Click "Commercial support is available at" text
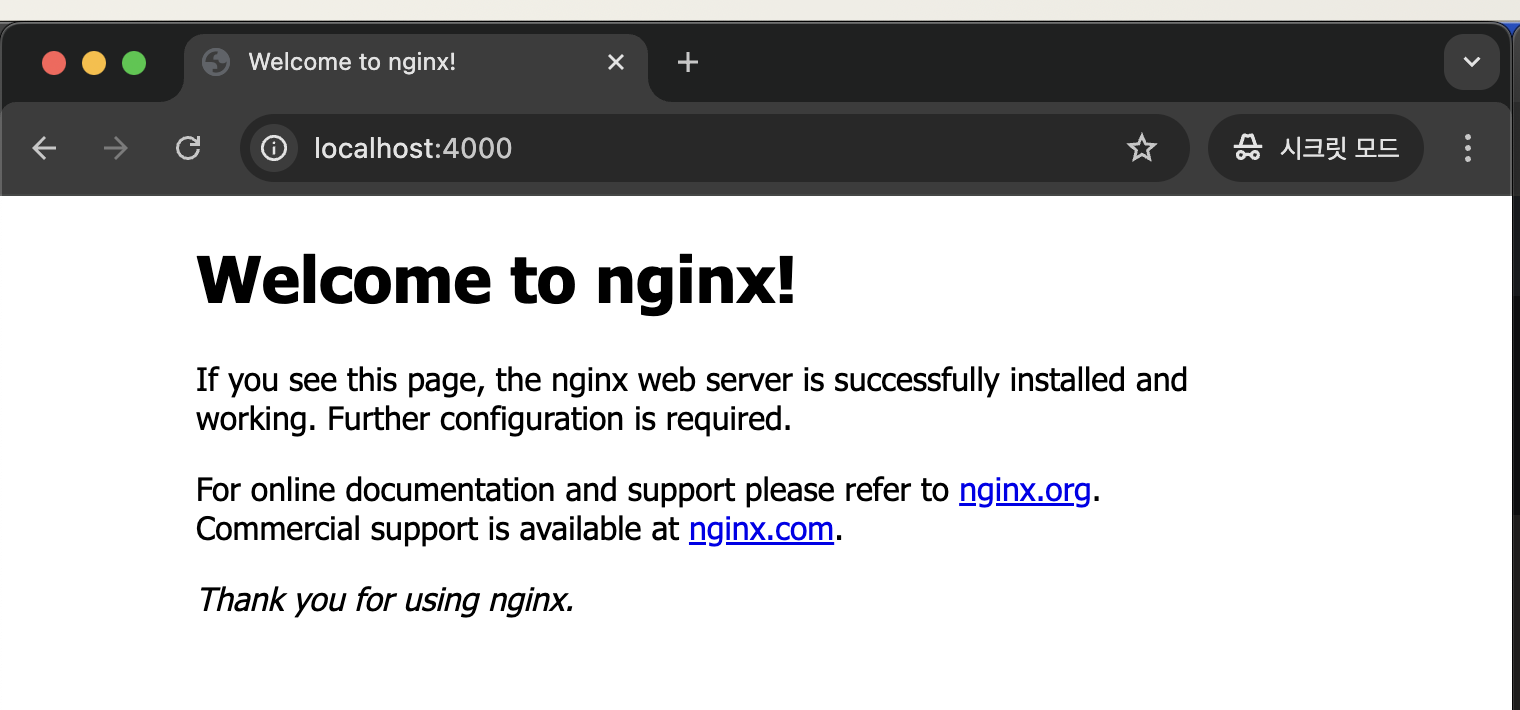Viewport: 1520px width, 710px height. [438, 529]
